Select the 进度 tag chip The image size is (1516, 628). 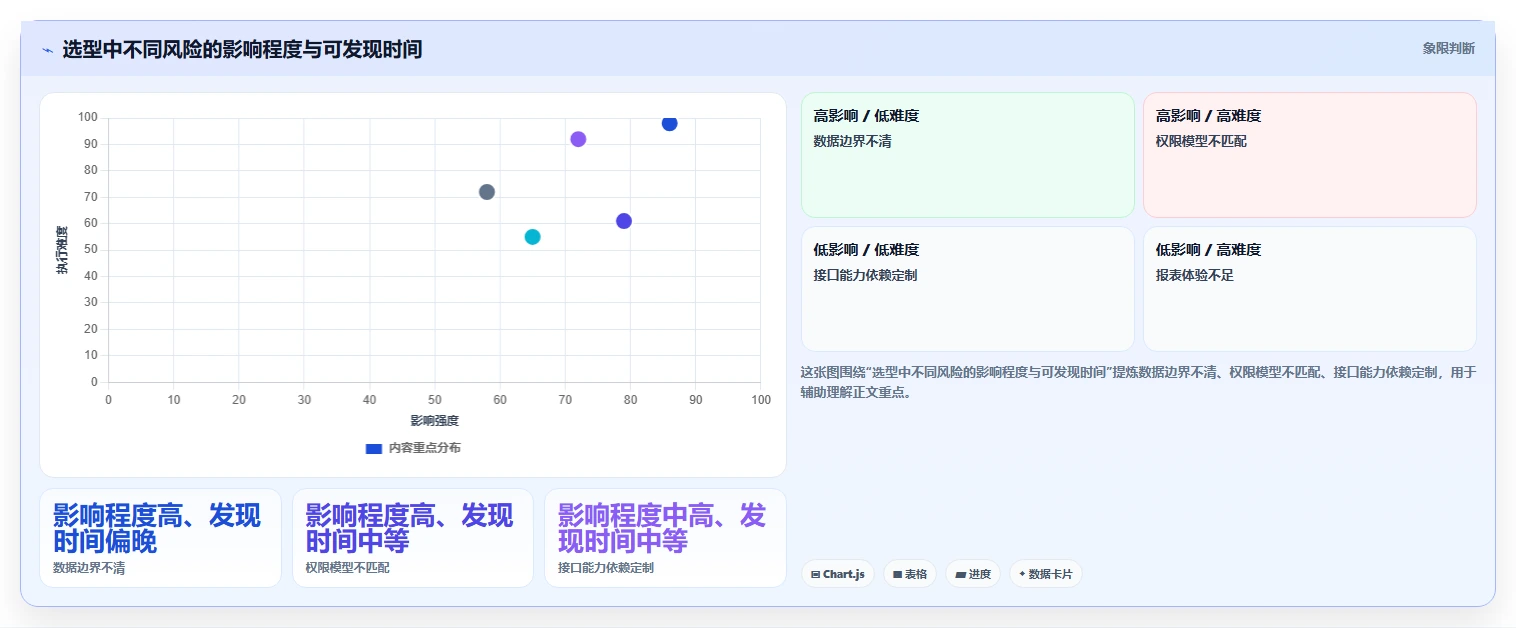tap(973, 574)
